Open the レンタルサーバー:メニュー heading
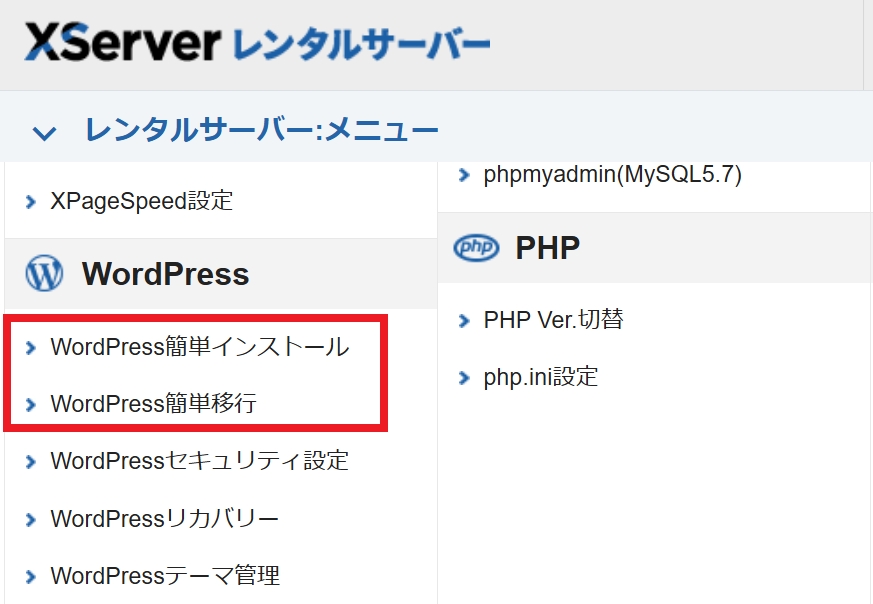This screenshot has width=873, height=604. coord(261,130)
